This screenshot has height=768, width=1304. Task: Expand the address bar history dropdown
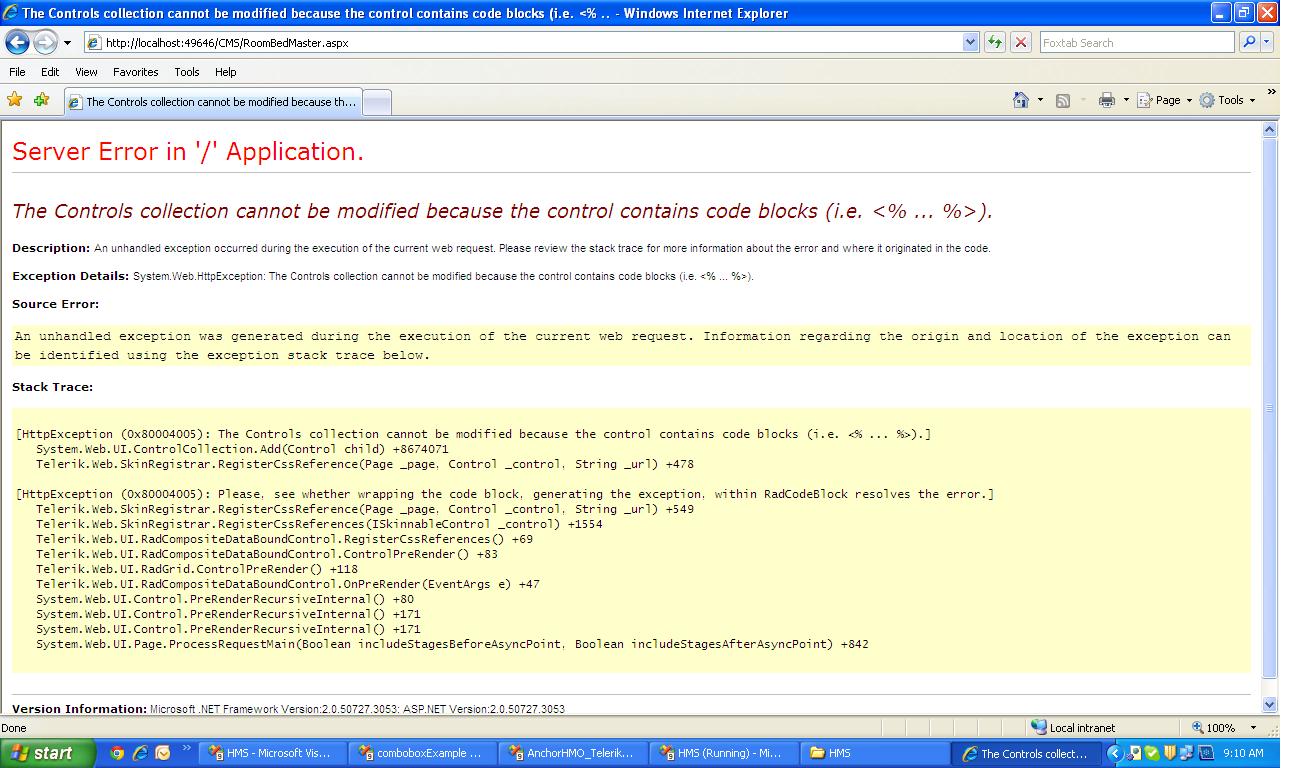tap(970, 43)
